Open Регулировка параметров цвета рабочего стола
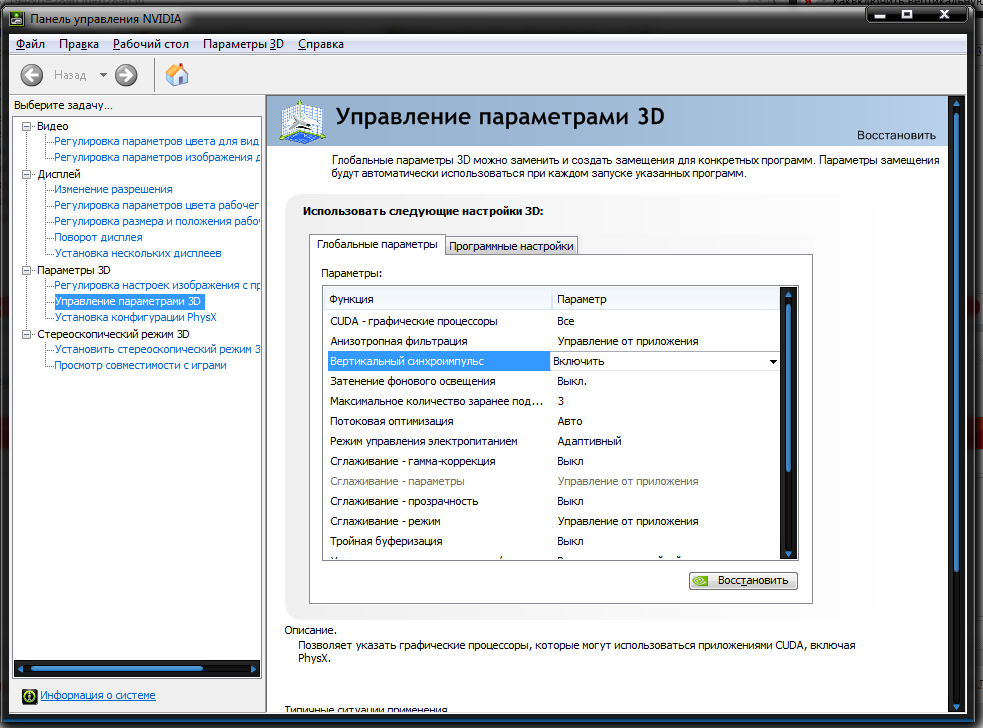This screenshot has width=983, height=728. pos(156,205)
